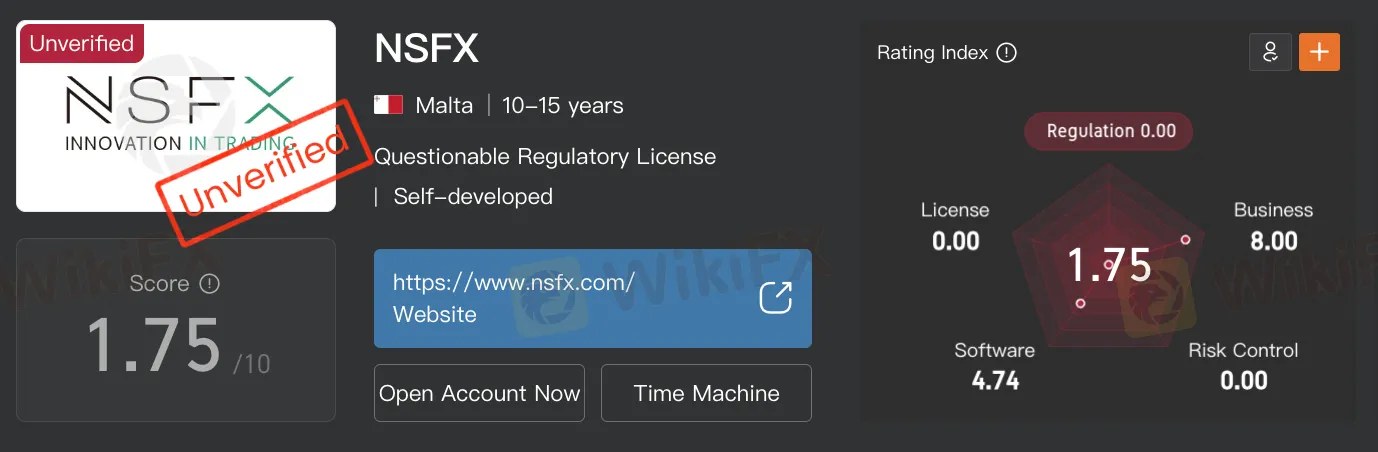Viewport: 1378px width, 452px height.
Task: Click the Malta flag icon
Action: coord(388,105)
